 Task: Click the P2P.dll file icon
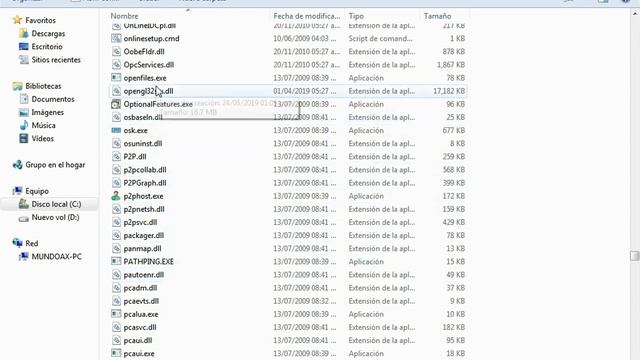(116, 156)
